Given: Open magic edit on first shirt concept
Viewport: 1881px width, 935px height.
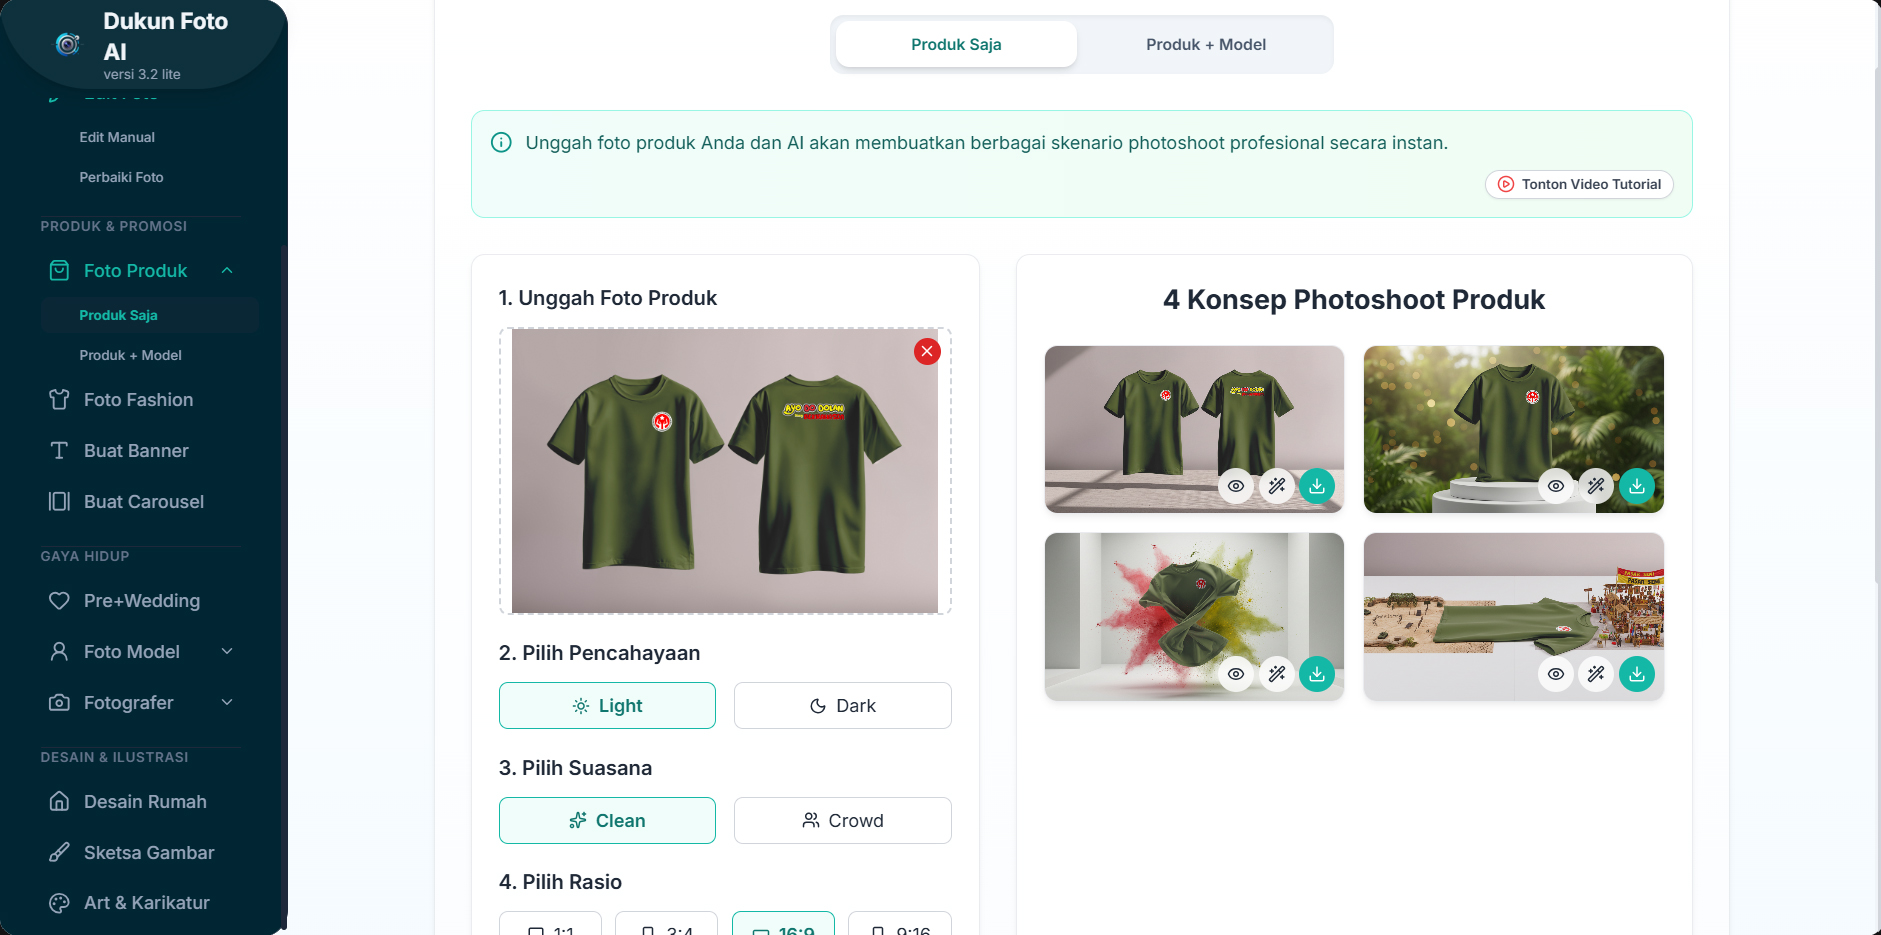Looking at the screenshot, I should 1277,486.
